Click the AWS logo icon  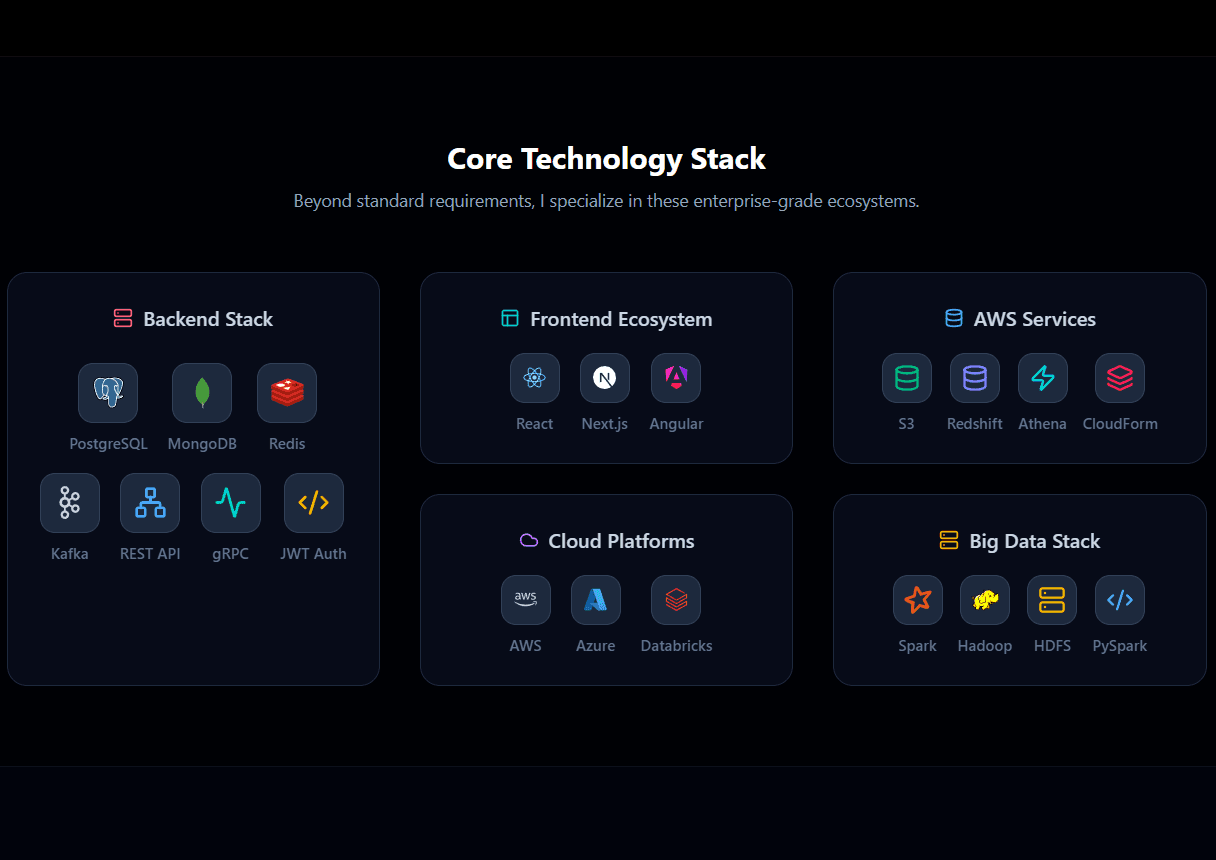click(526, 600)
